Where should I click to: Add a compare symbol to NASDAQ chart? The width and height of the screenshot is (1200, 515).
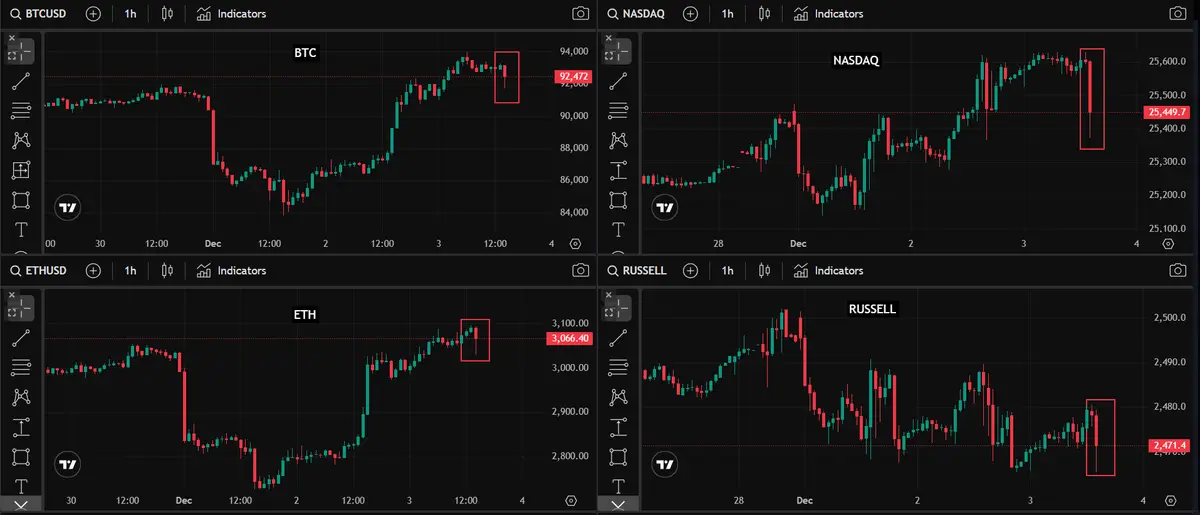(689, 14)
